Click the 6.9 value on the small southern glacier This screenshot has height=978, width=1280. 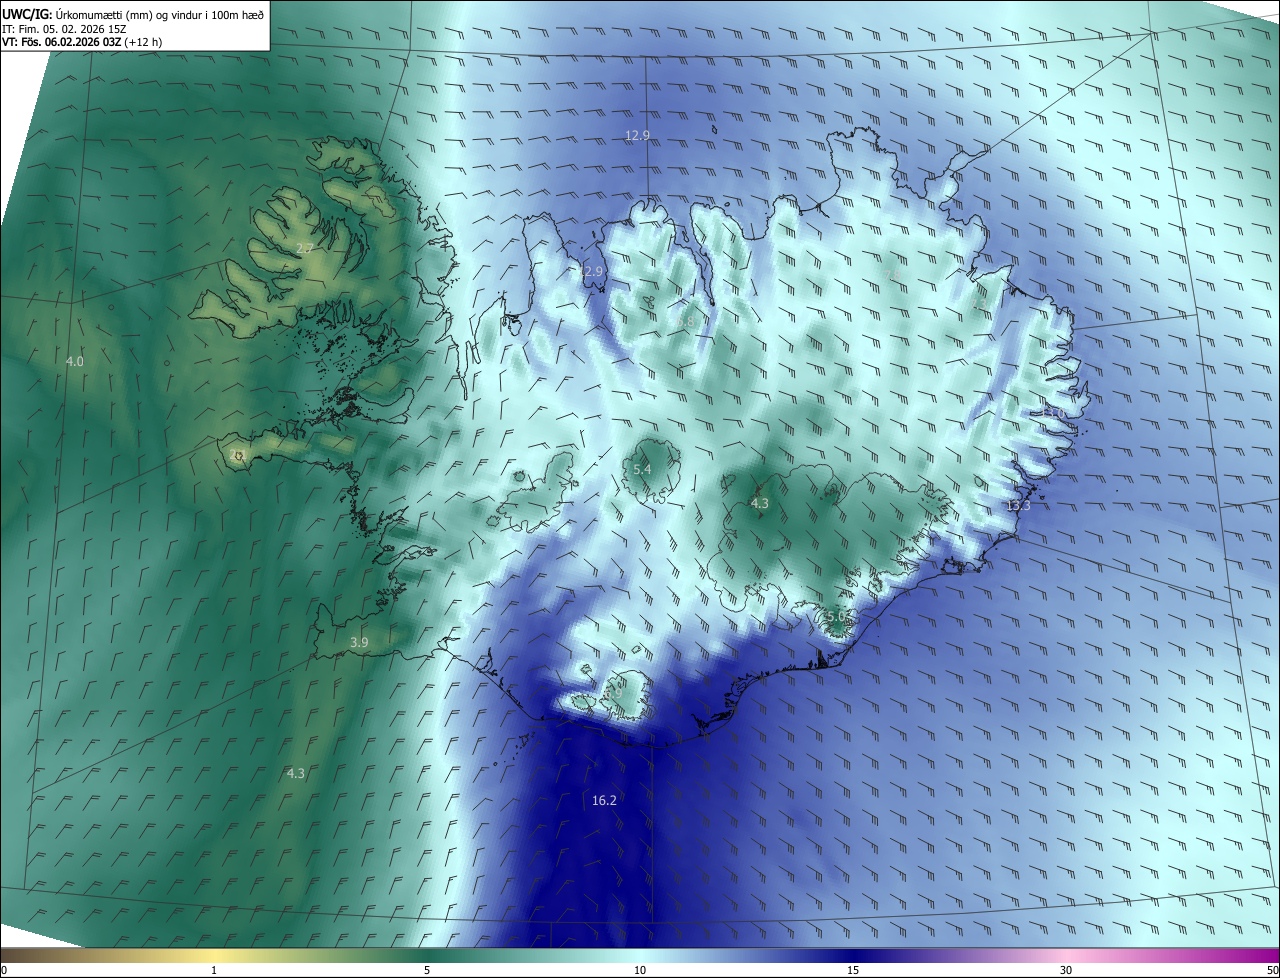click(x=614, y=693)
